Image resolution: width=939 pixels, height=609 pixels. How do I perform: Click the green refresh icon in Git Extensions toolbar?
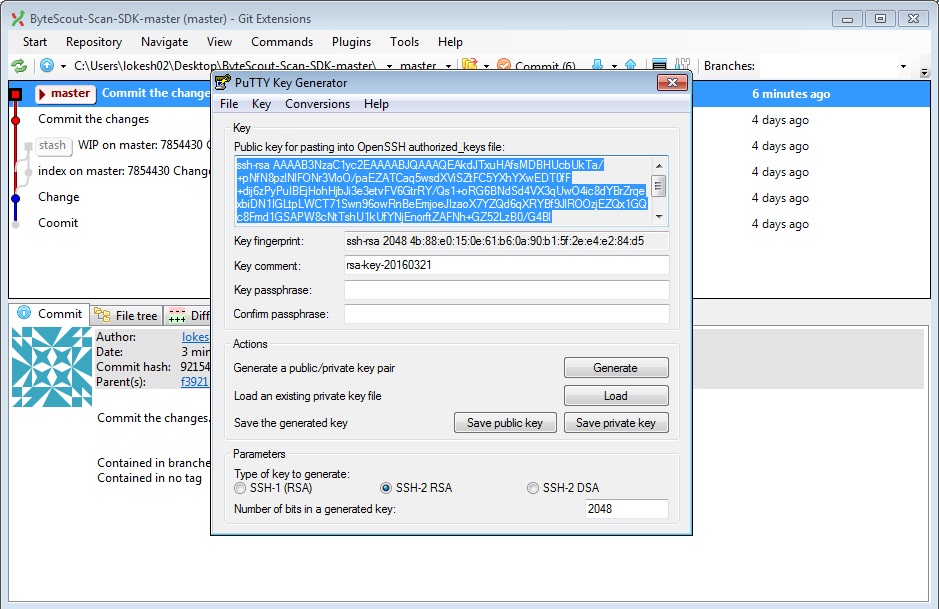point(19,65)
